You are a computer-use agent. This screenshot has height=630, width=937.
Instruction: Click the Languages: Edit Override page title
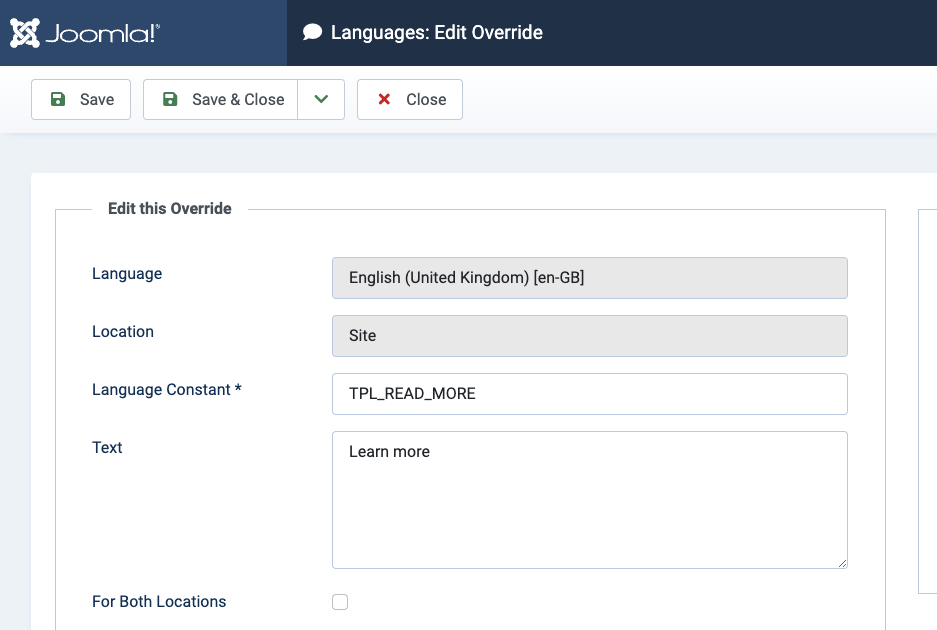tap(436, 33)
